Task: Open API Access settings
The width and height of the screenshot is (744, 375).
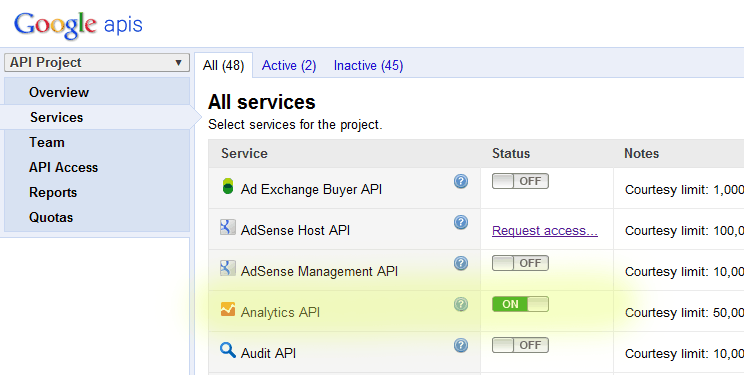Action: [x=63, y=168]
